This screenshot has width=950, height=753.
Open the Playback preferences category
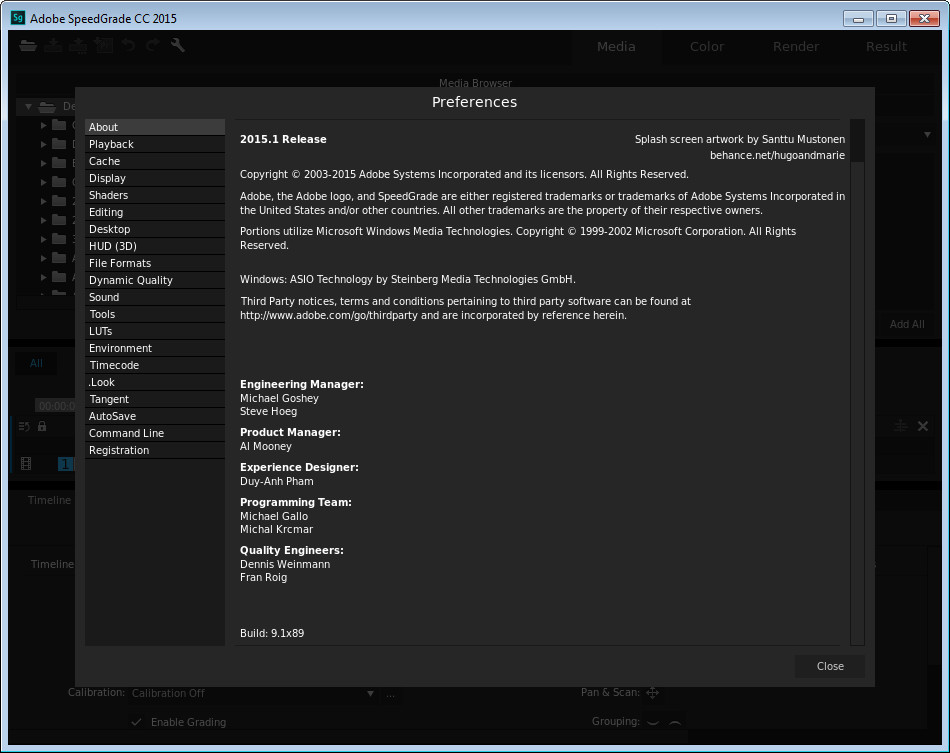pyautogui.click(x=154, y=144)
